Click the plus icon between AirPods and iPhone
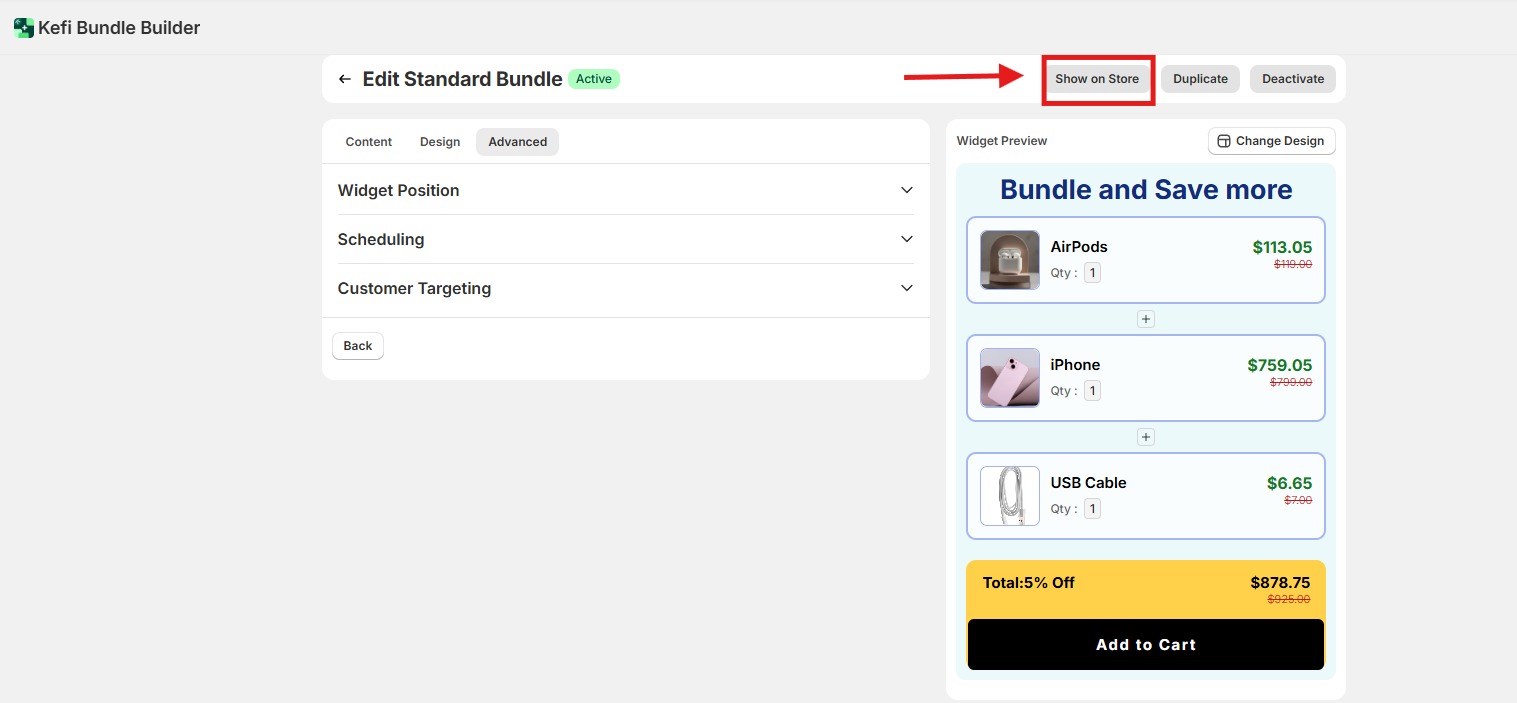This screenshot has width=1517, height=703. (x=1146, y=319)
